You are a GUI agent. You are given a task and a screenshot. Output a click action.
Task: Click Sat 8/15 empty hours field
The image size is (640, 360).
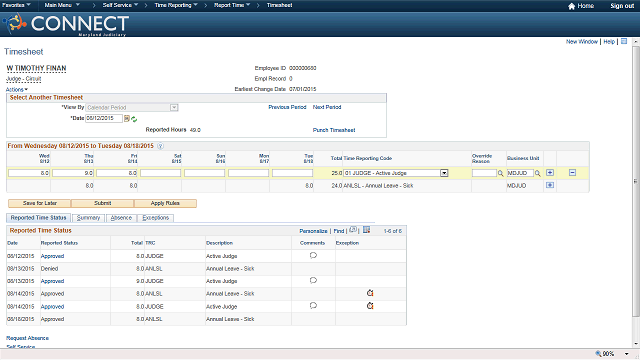click(x=160, y=173)
